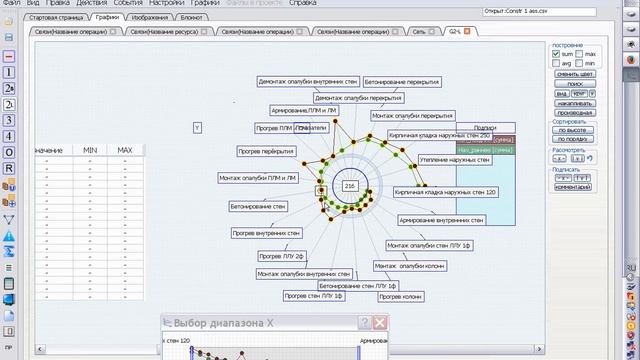Screen dimensions: 640x360
Task: Switch to the Блокнот tab
Action: pos(191,18)
